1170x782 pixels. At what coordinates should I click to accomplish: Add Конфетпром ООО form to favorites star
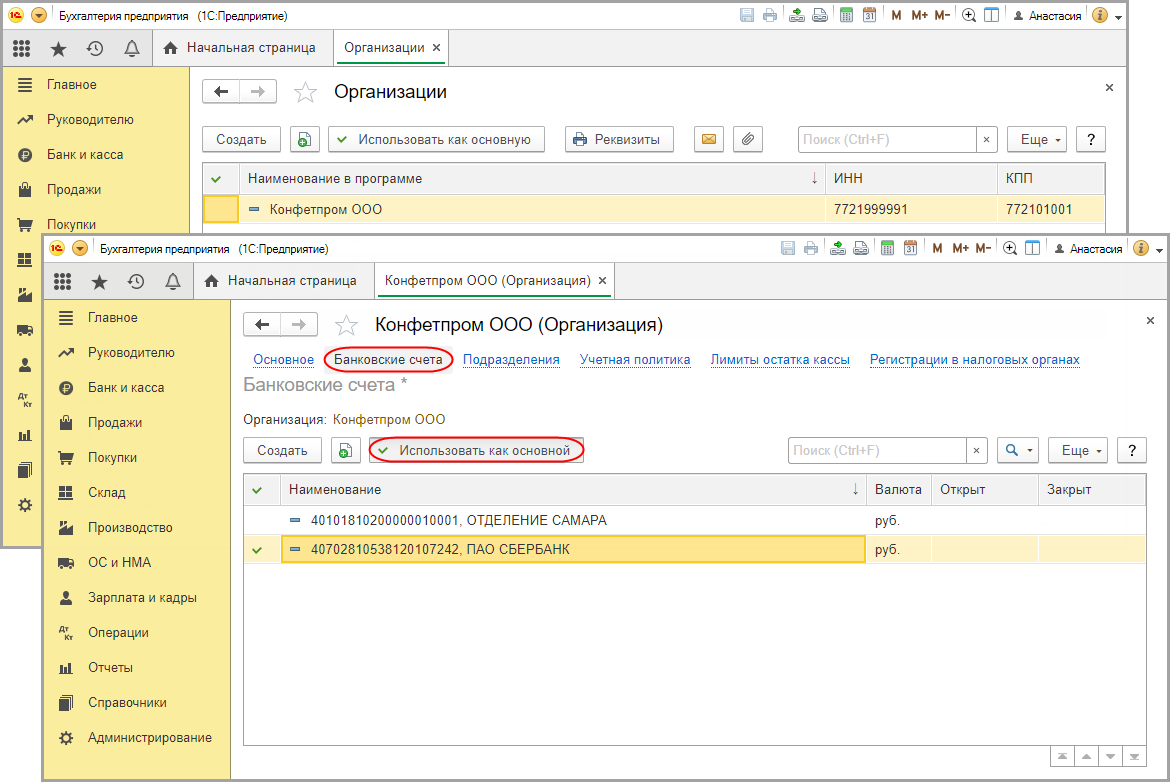tap(346, 325)
